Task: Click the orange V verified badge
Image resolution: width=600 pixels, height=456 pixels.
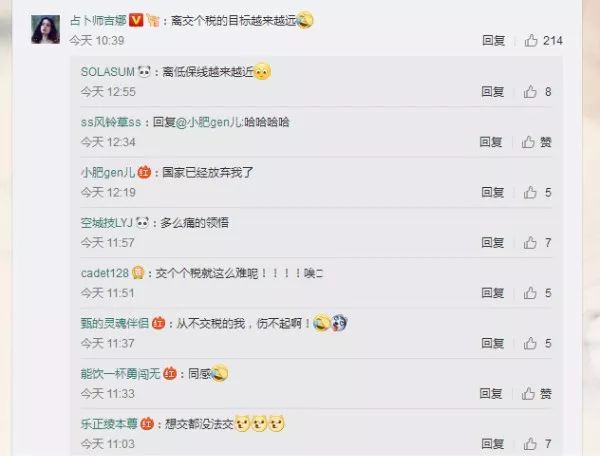Action: 136,20
